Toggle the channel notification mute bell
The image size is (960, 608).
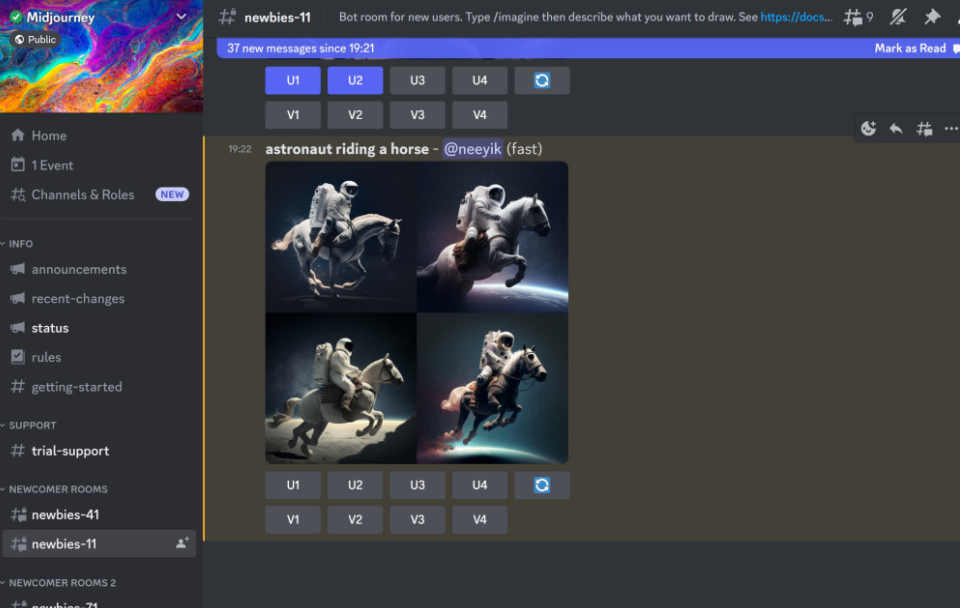coord(898,17)
